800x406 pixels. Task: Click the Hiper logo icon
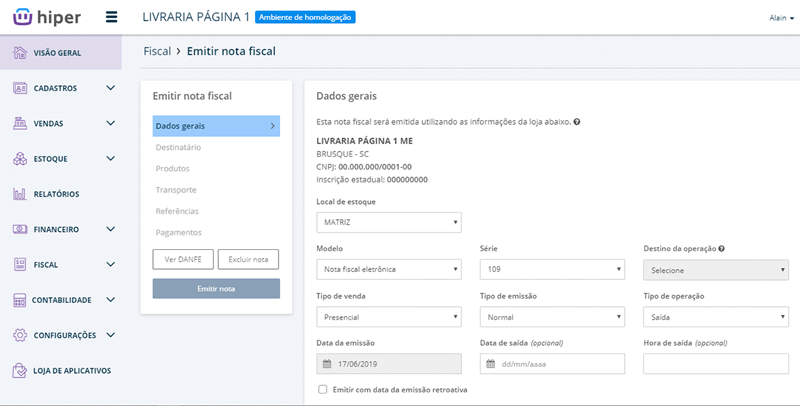pos(19,18)
